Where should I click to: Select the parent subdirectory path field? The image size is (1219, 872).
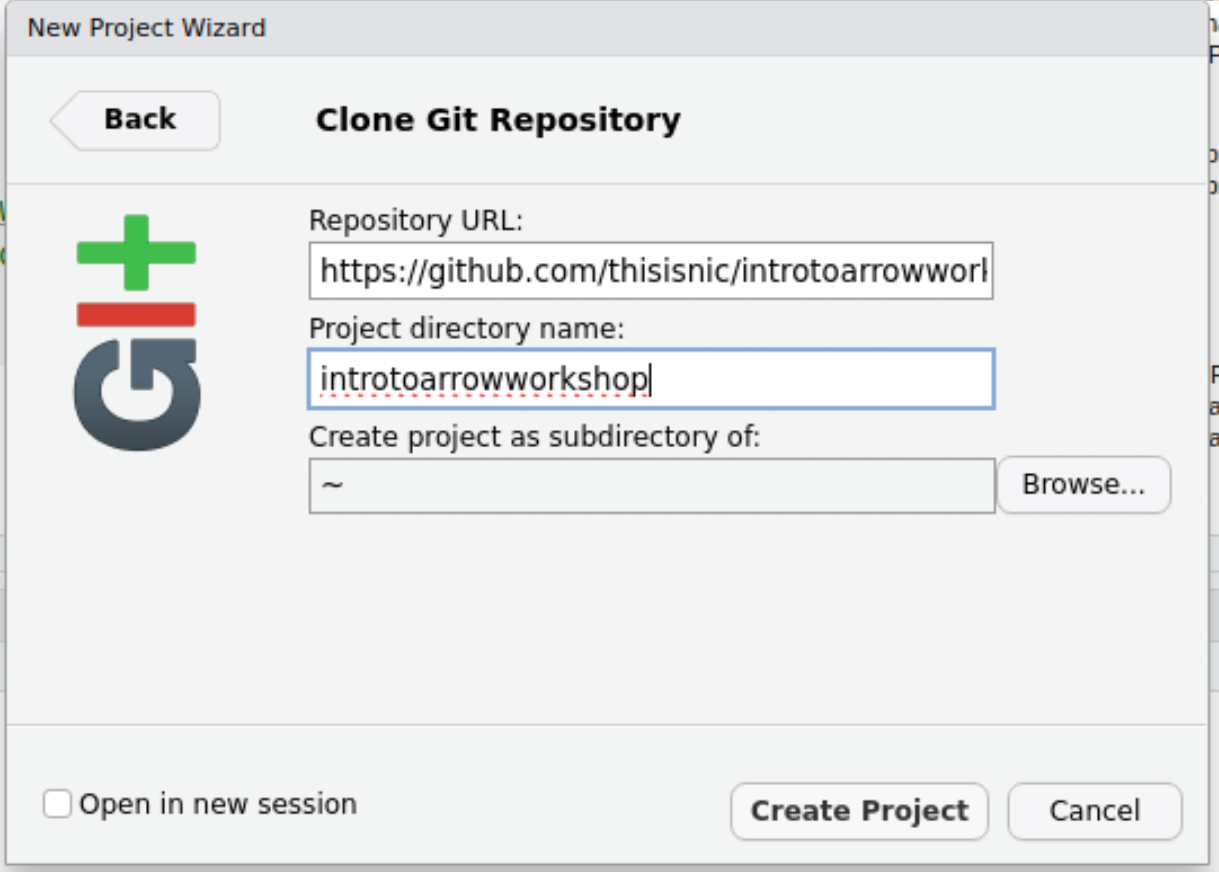pyautogui.click(x=652, y=486)
